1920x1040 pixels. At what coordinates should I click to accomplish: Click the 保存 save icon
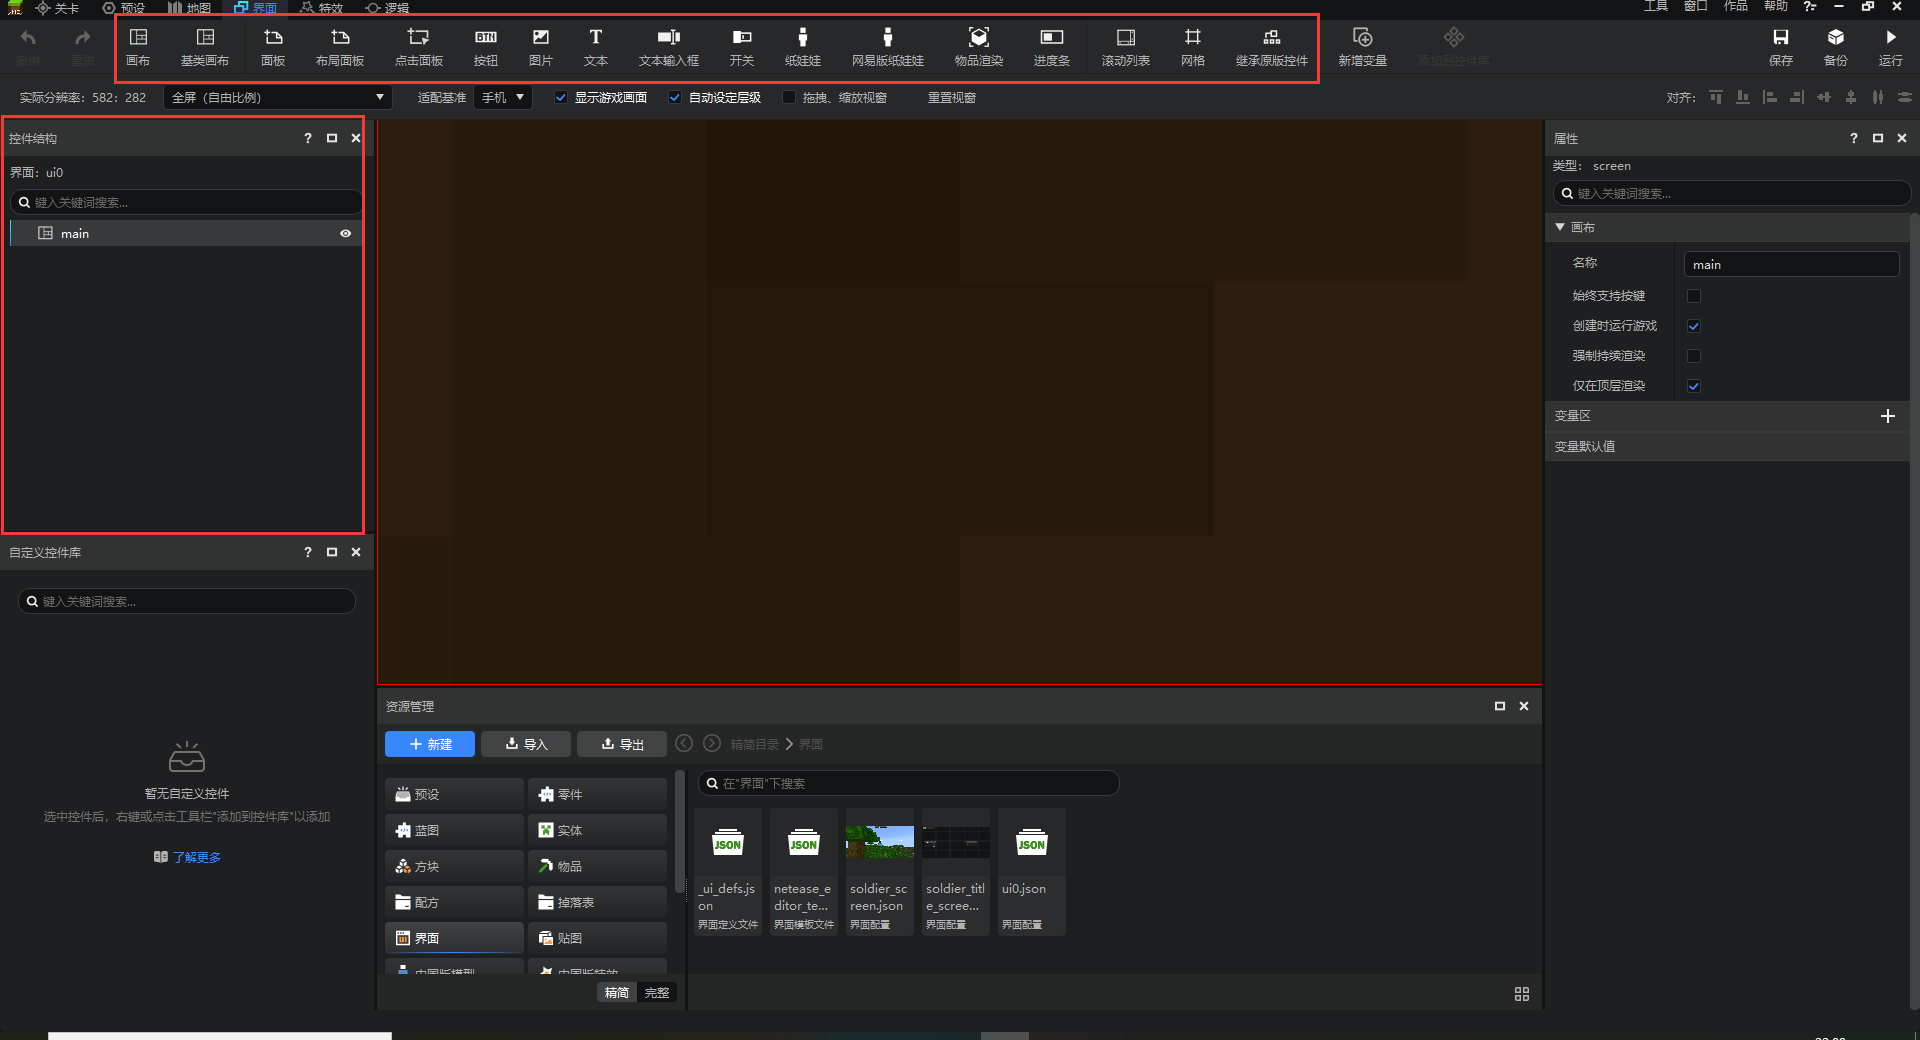(x=1780, y=46)
